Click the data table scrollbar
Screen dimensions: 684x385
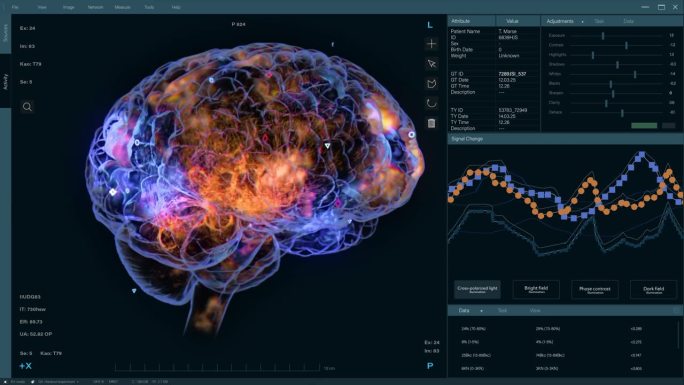[x=679, y=334]
